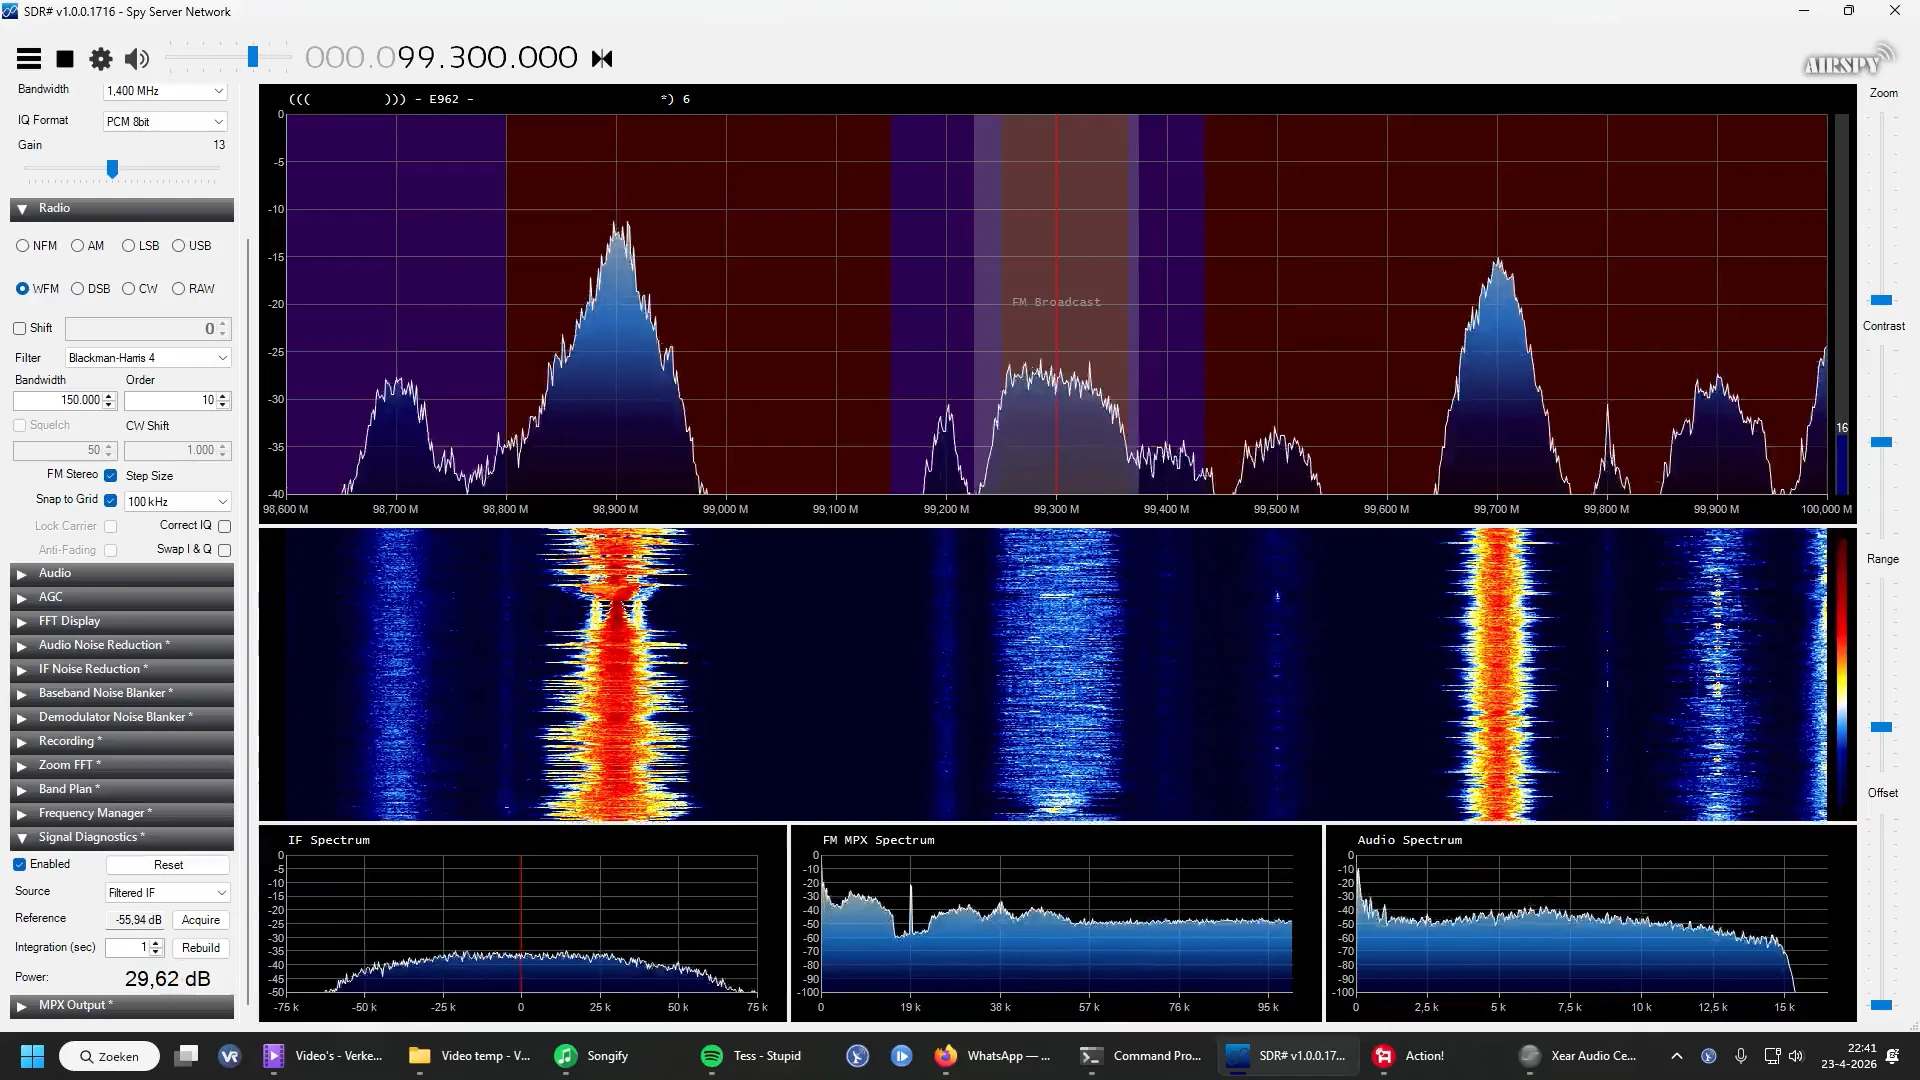Open the Step Size 100 kHz dropdown
Viewport: 1920px width, 1080px height.
click(178, 501)
